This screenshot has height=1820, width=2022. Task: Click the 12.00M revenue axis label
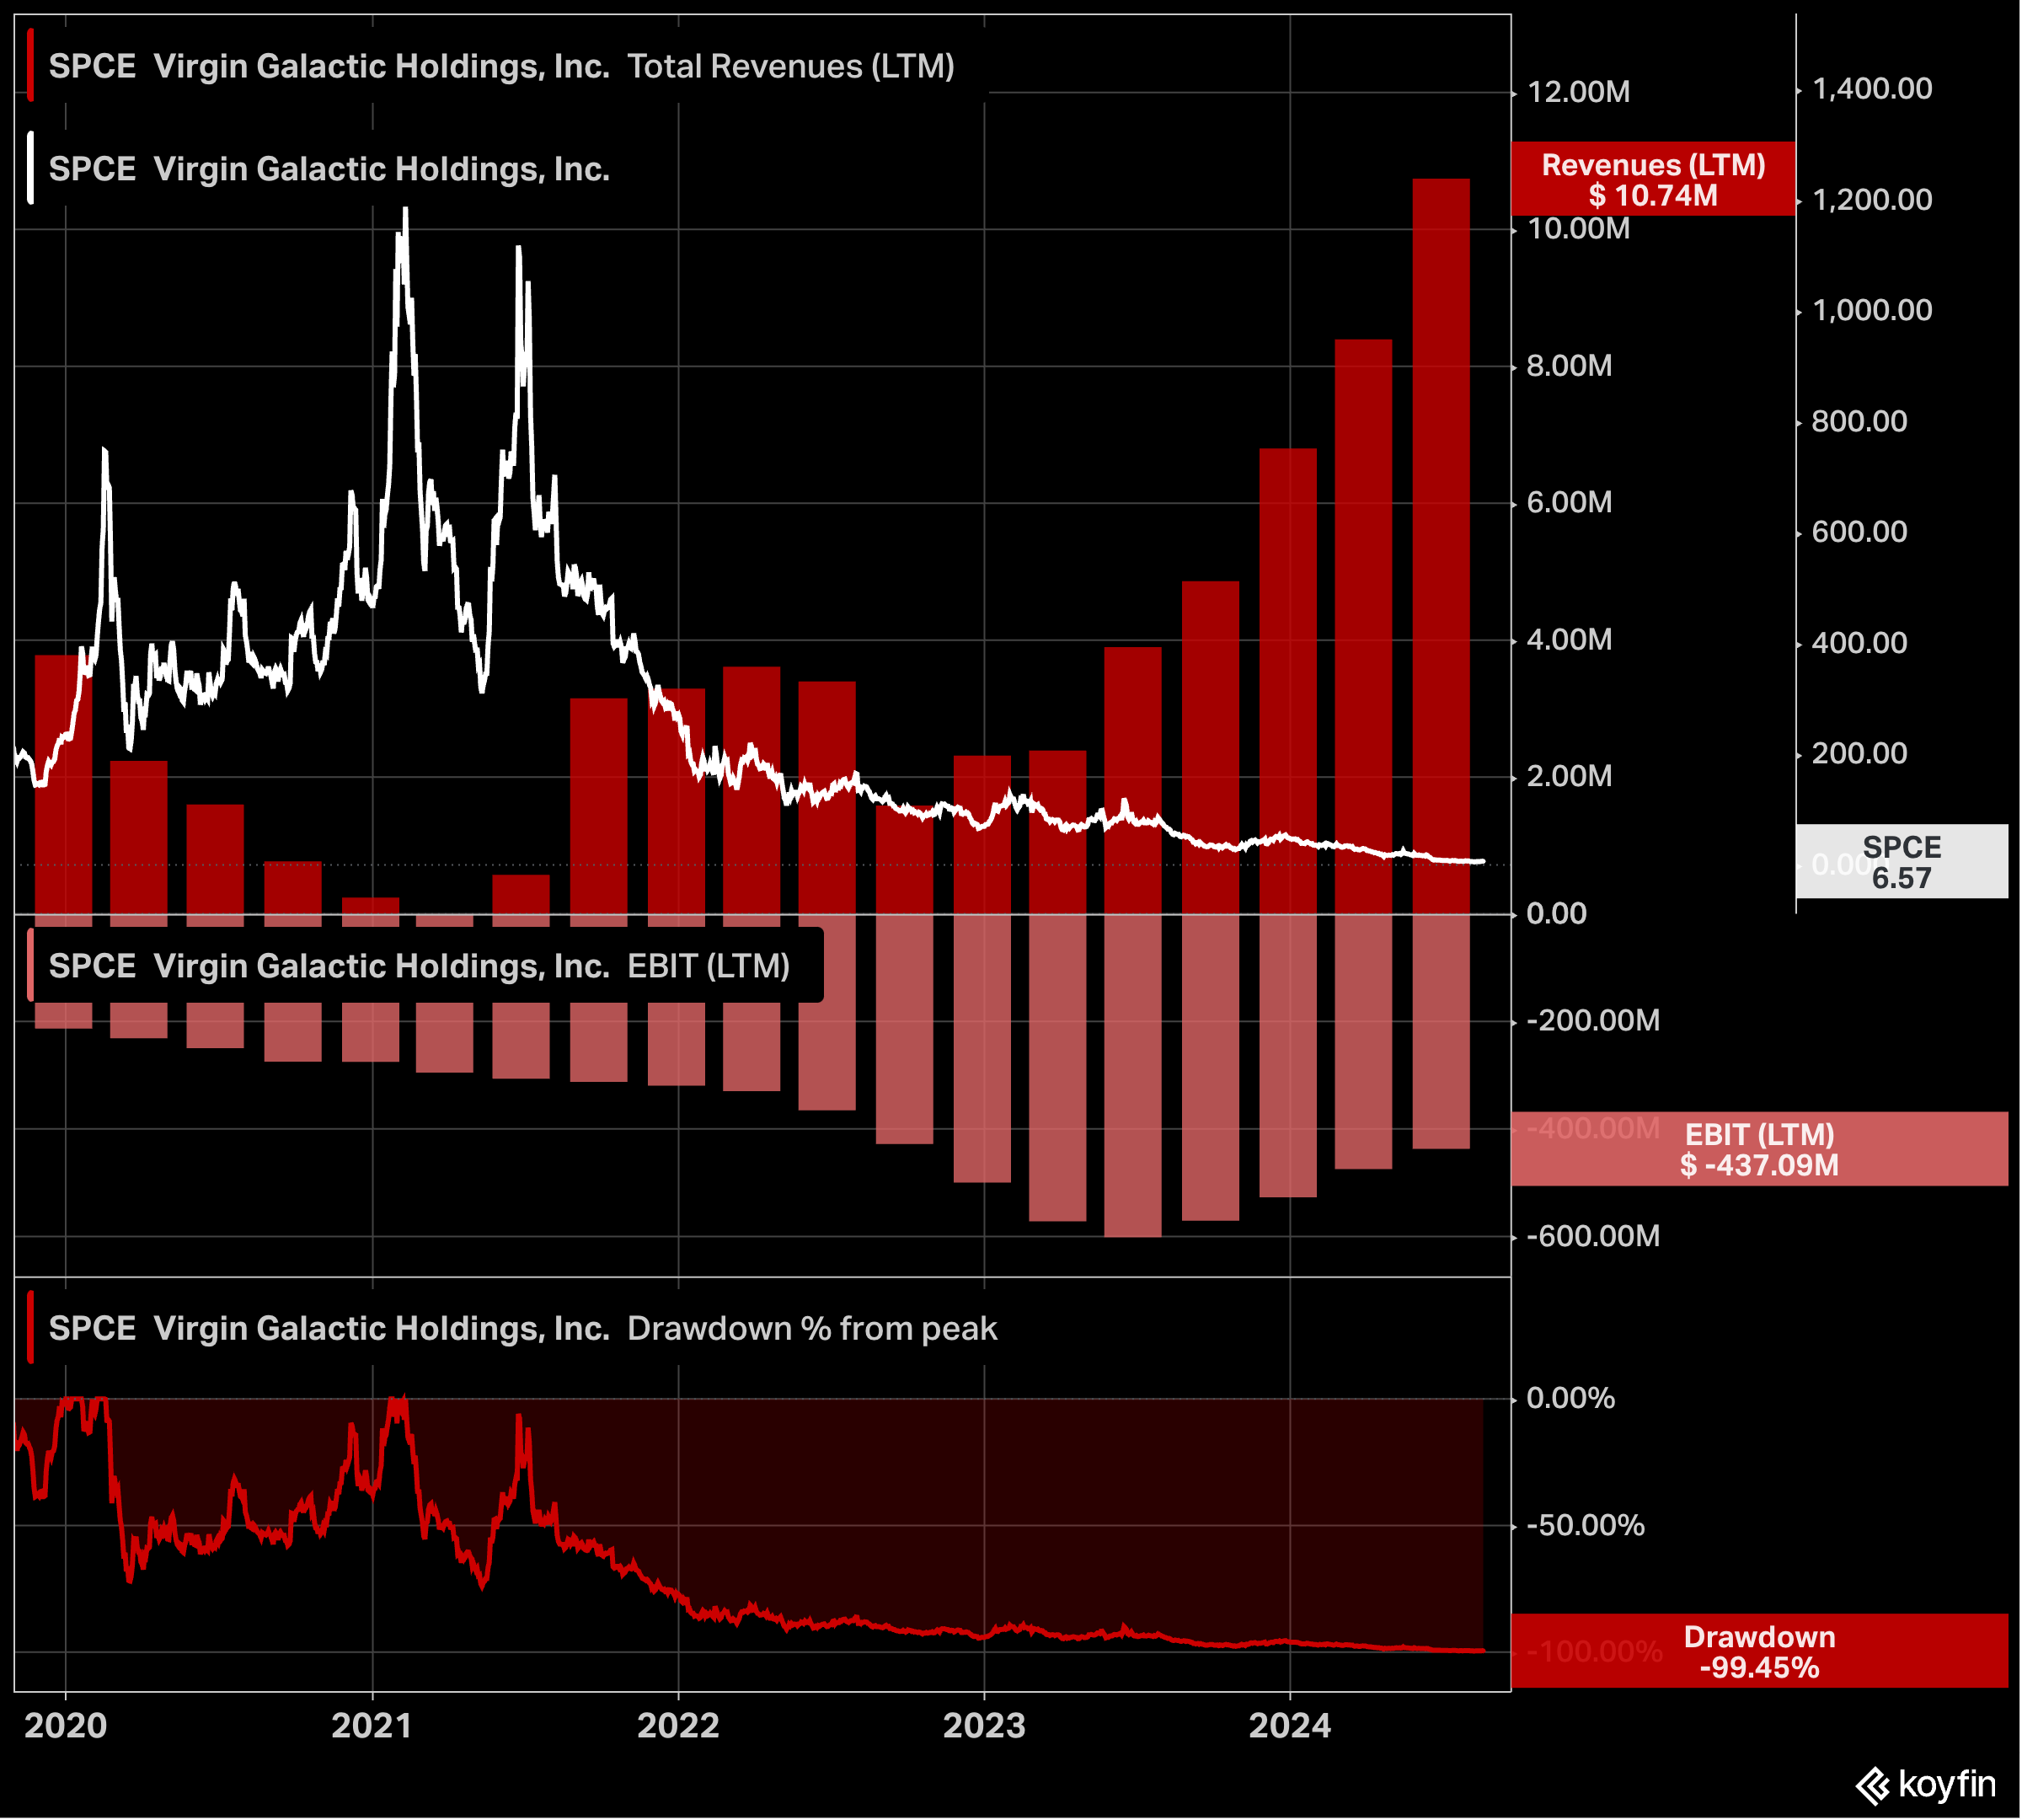point(1578,92)
